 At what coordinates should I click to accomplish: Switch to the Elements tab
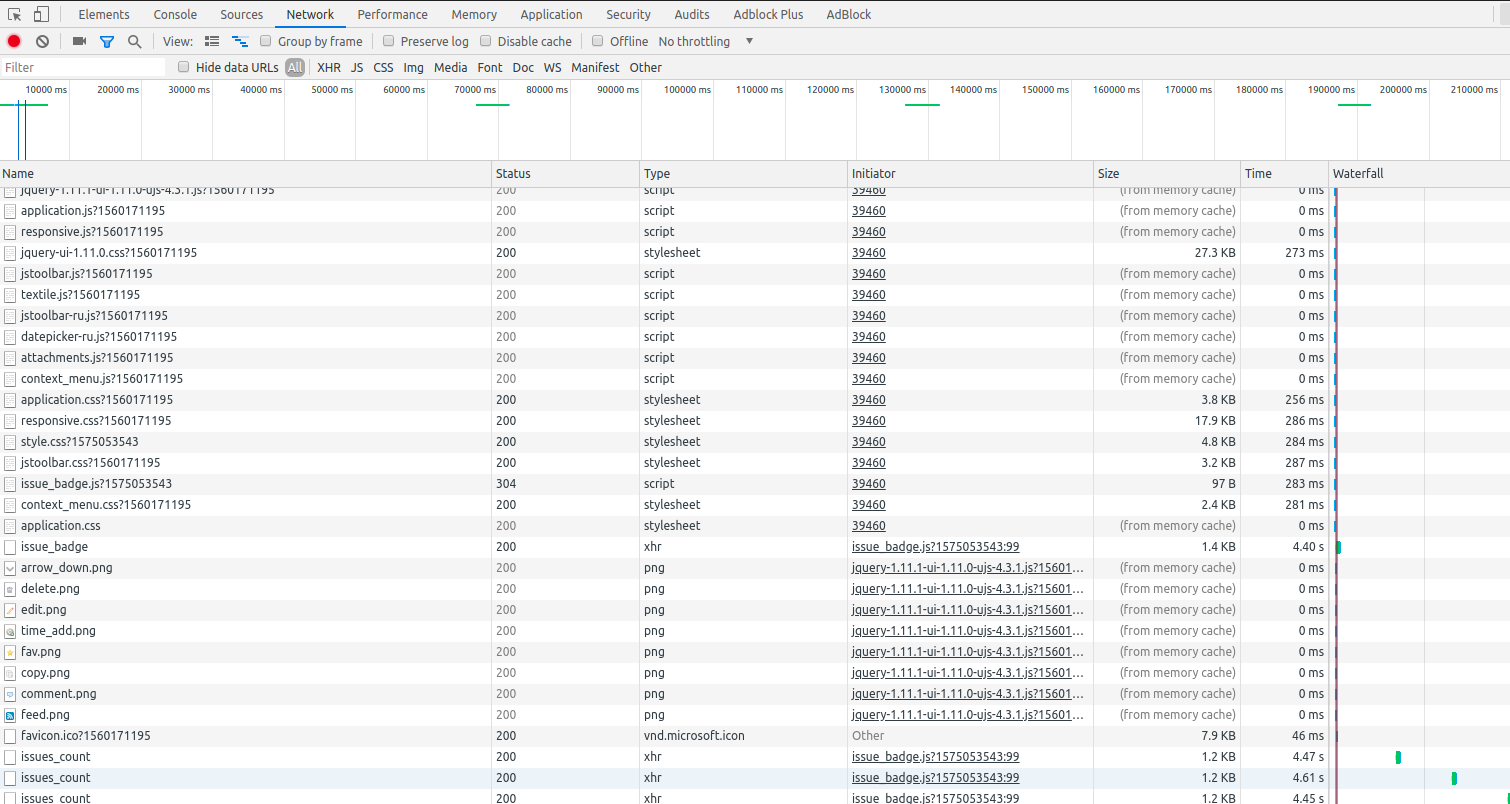[x=104, y=14]
